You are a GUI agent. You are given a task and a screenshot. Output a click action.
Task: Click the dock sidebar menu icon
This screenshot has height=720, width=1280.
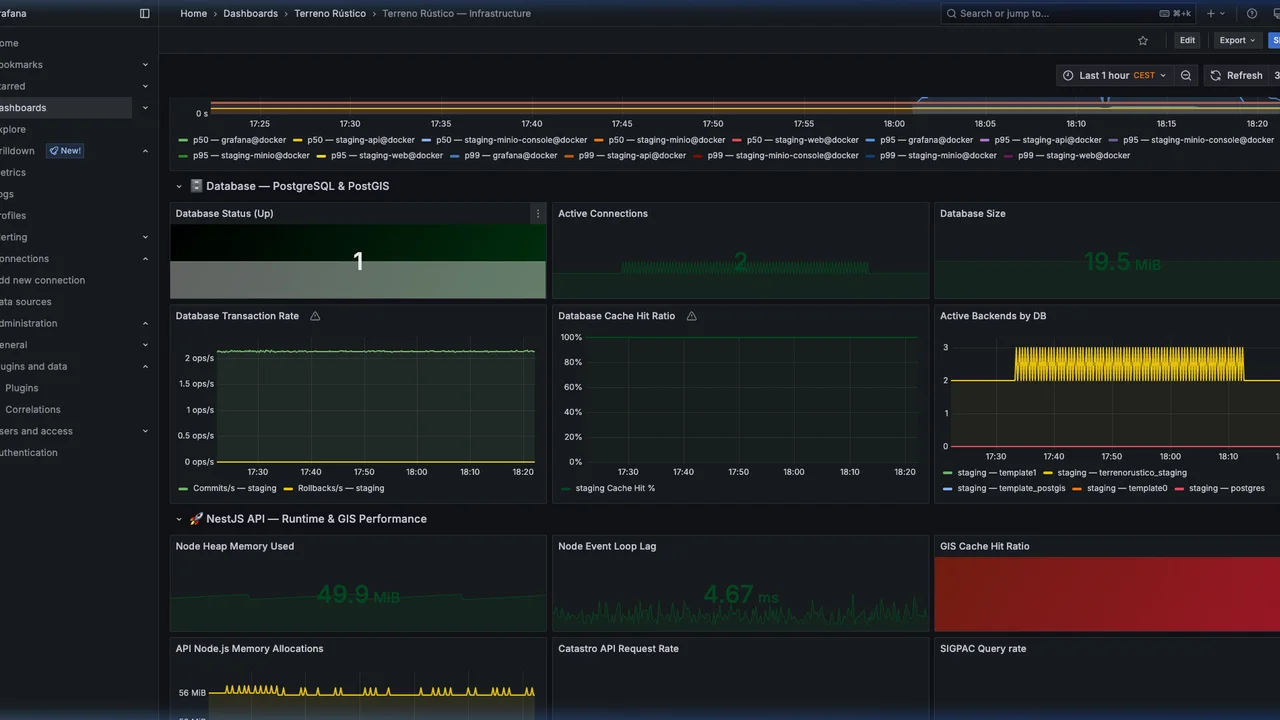pyautogui.click(x=145, y=14)
